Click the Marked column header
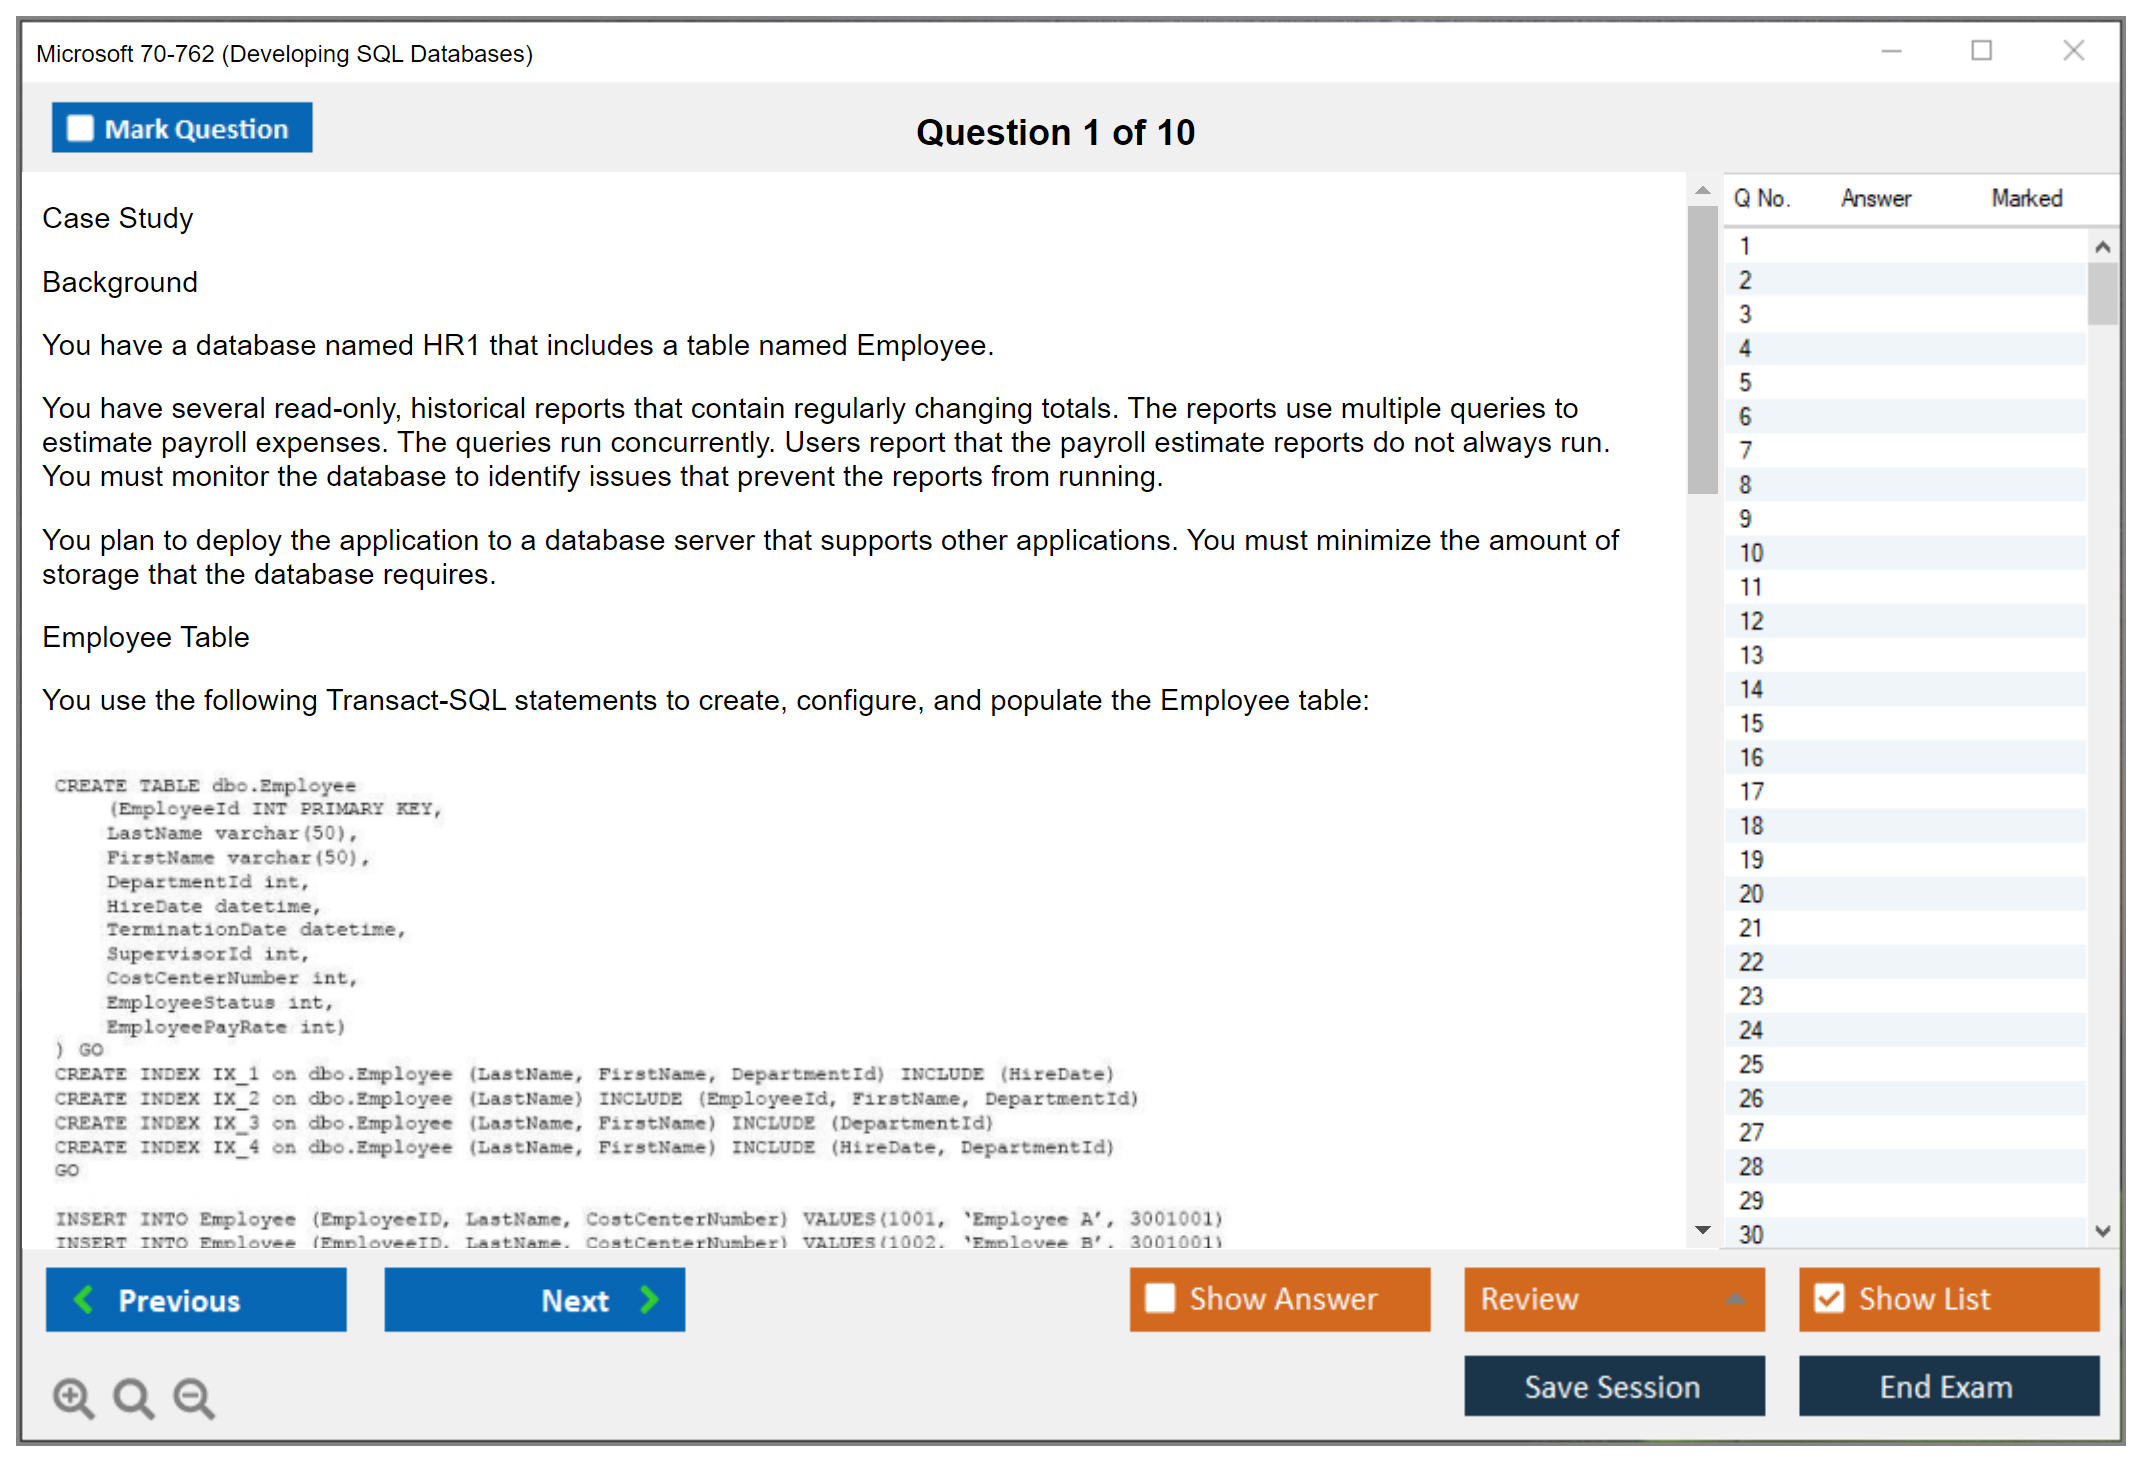Viewport: 2150px width, 1470px height. 2026,198
